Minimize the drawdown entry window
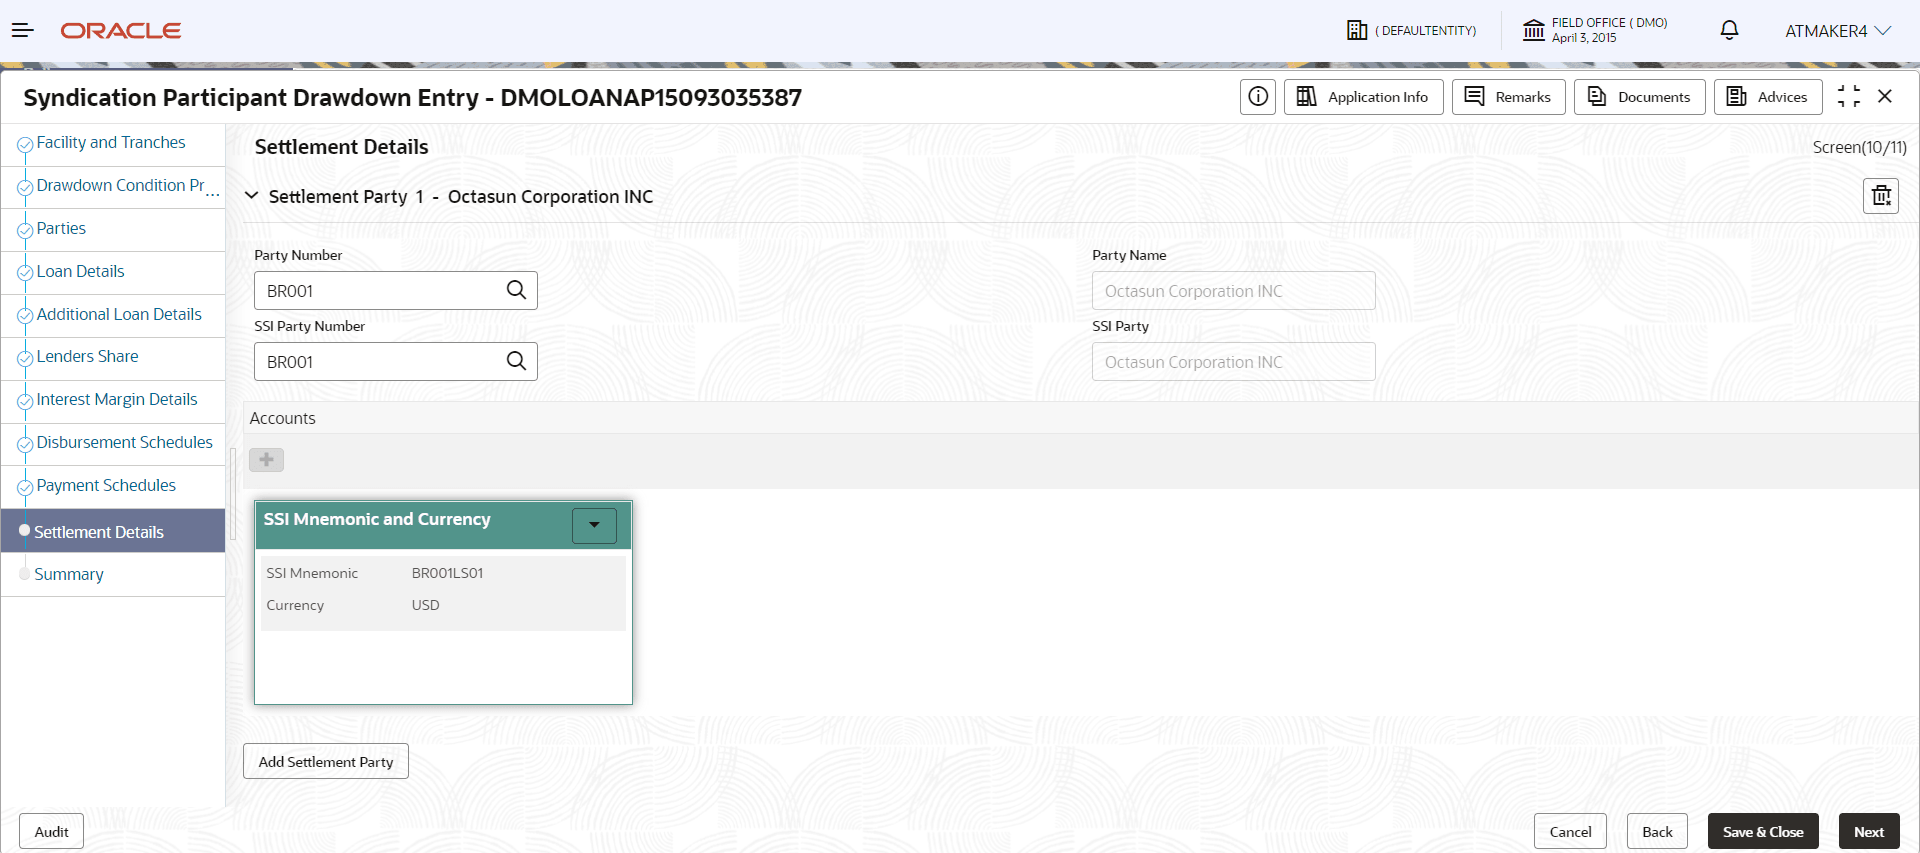 [1849, 97]
